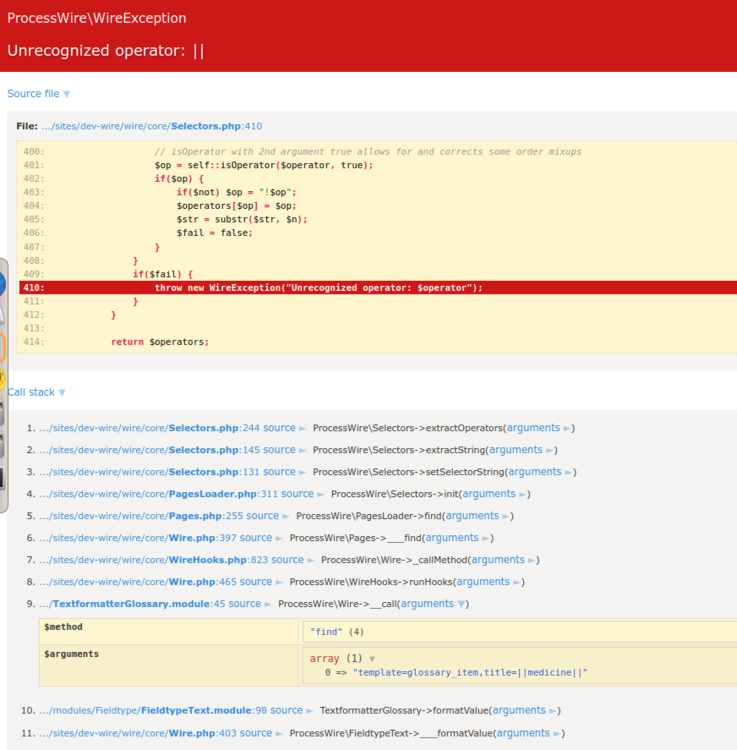Open the Selectors.php:410 file link

[x=152, y=126]
